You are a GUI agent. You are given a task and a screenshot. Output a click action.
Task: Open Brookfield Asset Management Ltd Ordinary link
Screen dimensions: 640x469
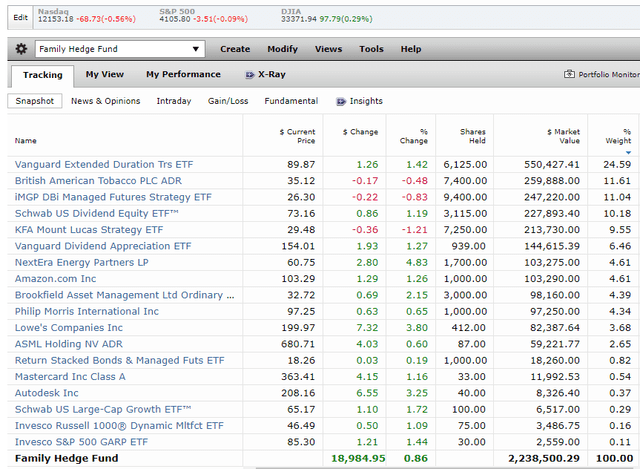[125, 295]
